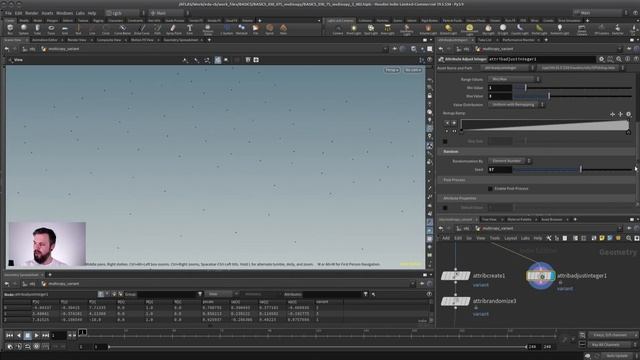Select the Sky Light shelf tool
The width and height of the screenshot is (640, 360).
(x=488, y=29)
